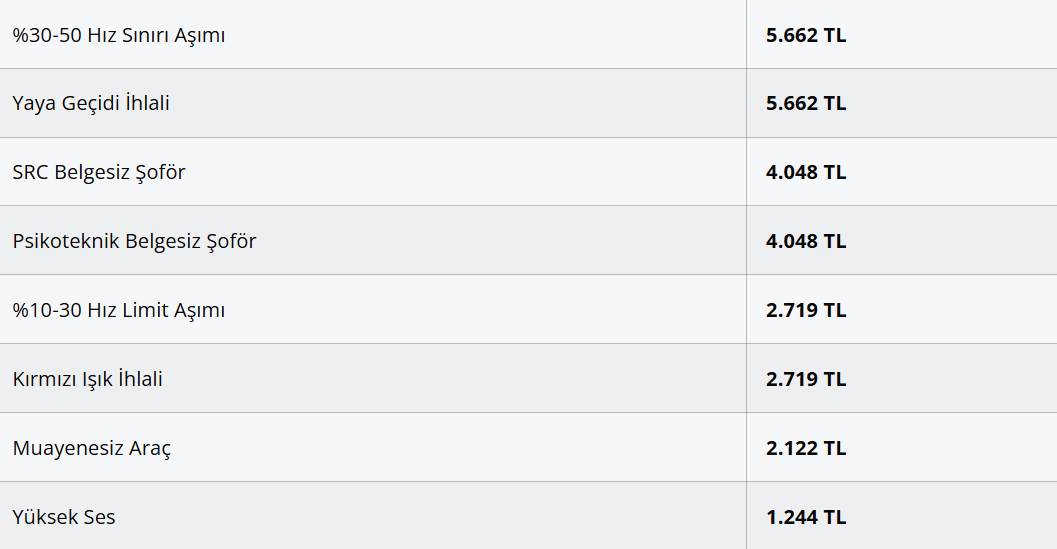The width and height of the screenshot is (1057, 549).
Task: Select the 4.048 TL fine for SRC Belgesiz Şoför
Action: pos(806,172)
